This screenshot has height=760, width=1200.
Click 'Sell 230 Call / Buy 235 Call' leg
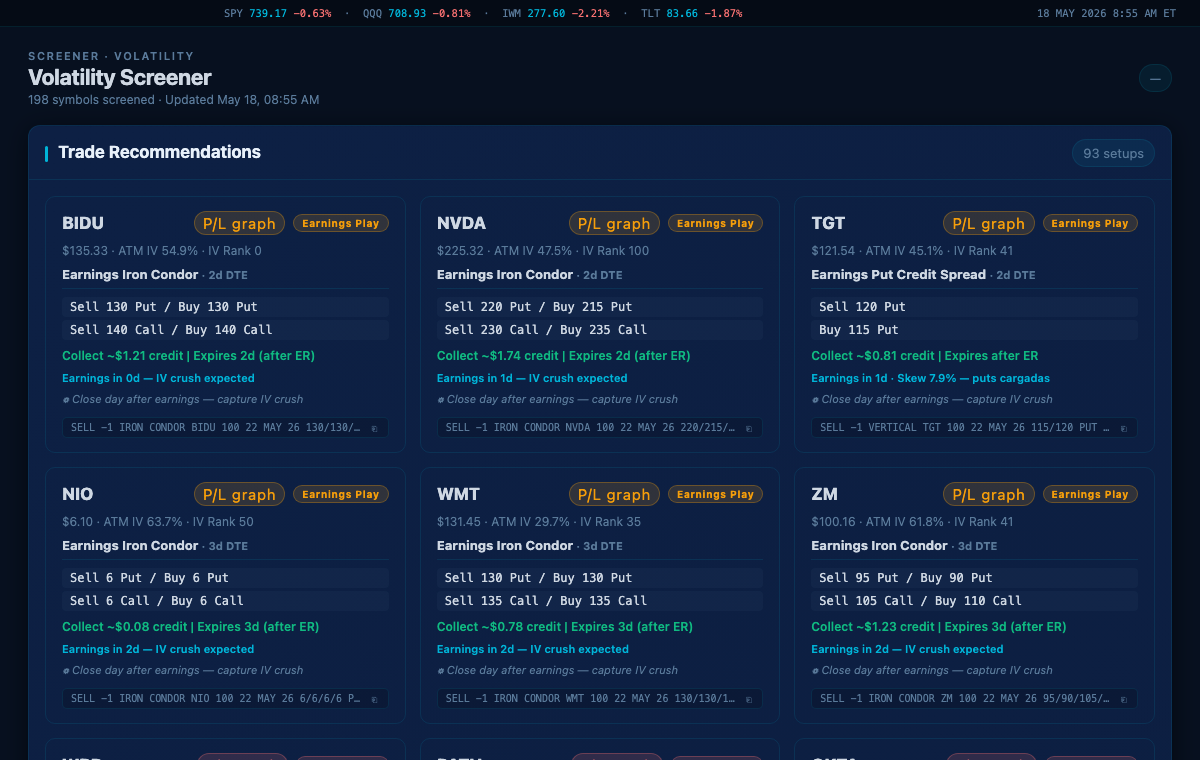point(600,330)
